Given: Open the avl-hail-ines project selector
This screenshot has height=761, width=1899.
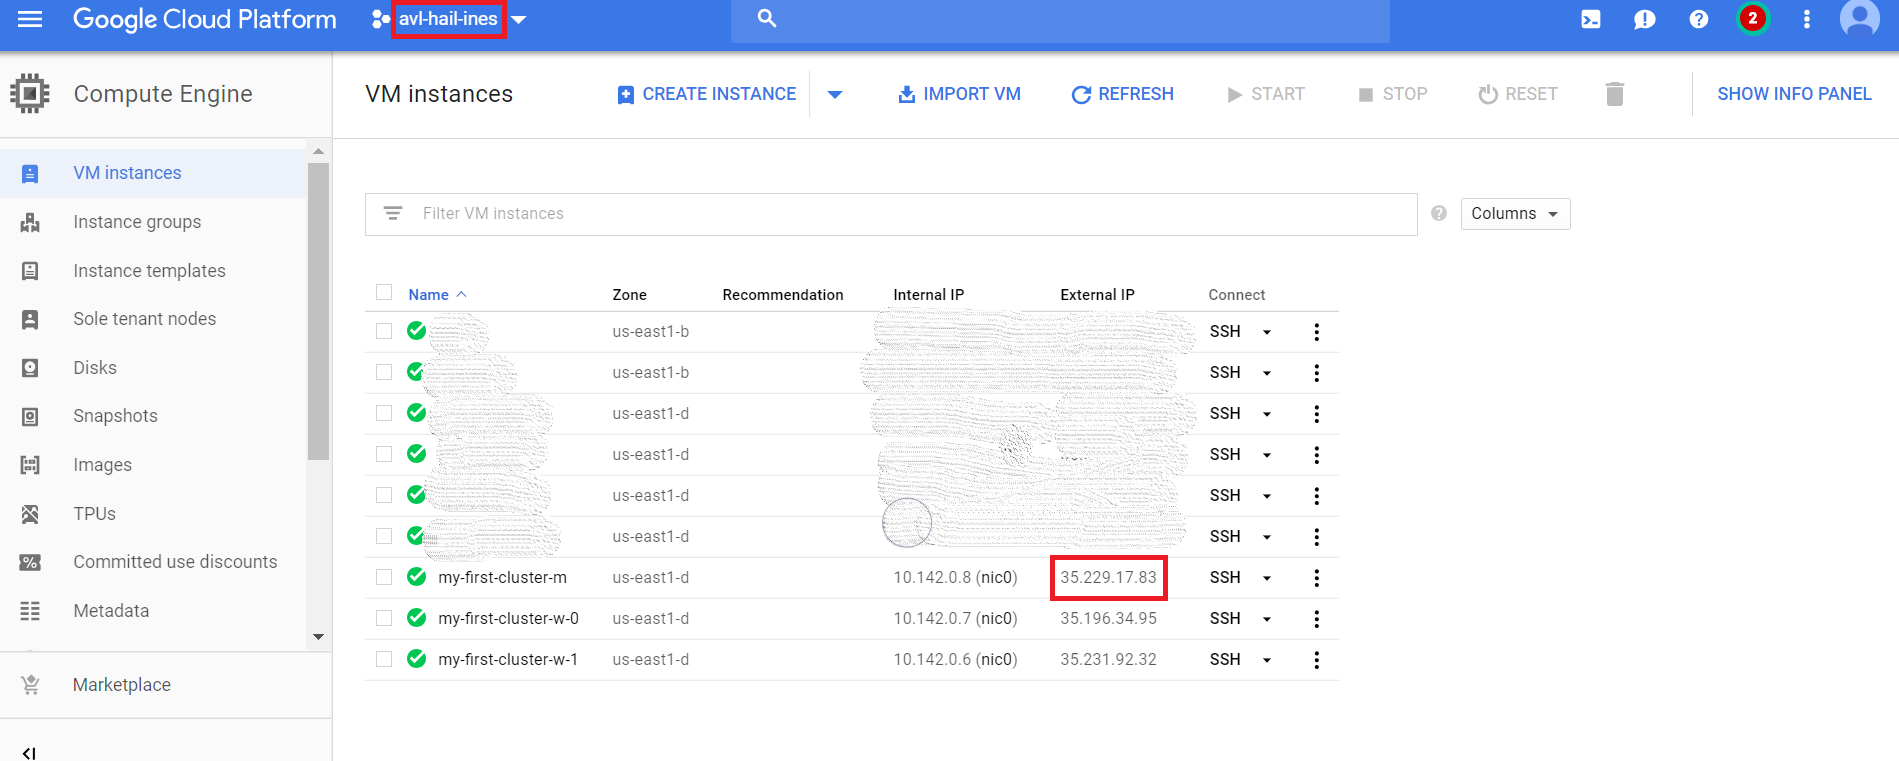Looking at the screenshot, I should [449, 19].
